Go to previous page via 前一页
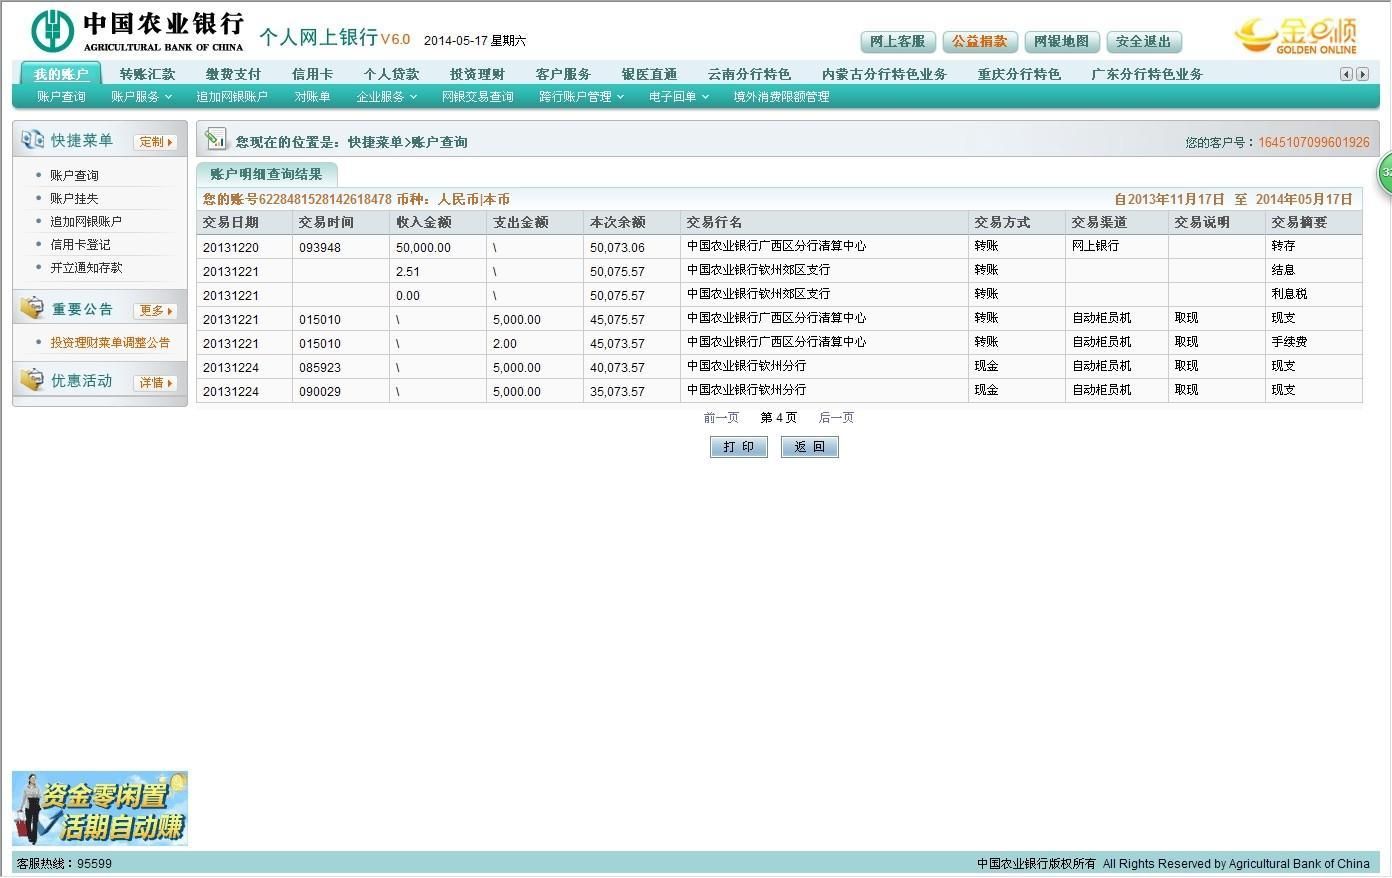Image resolution: width=1392 pixels, height=878 pixels. tap(720, 418)
